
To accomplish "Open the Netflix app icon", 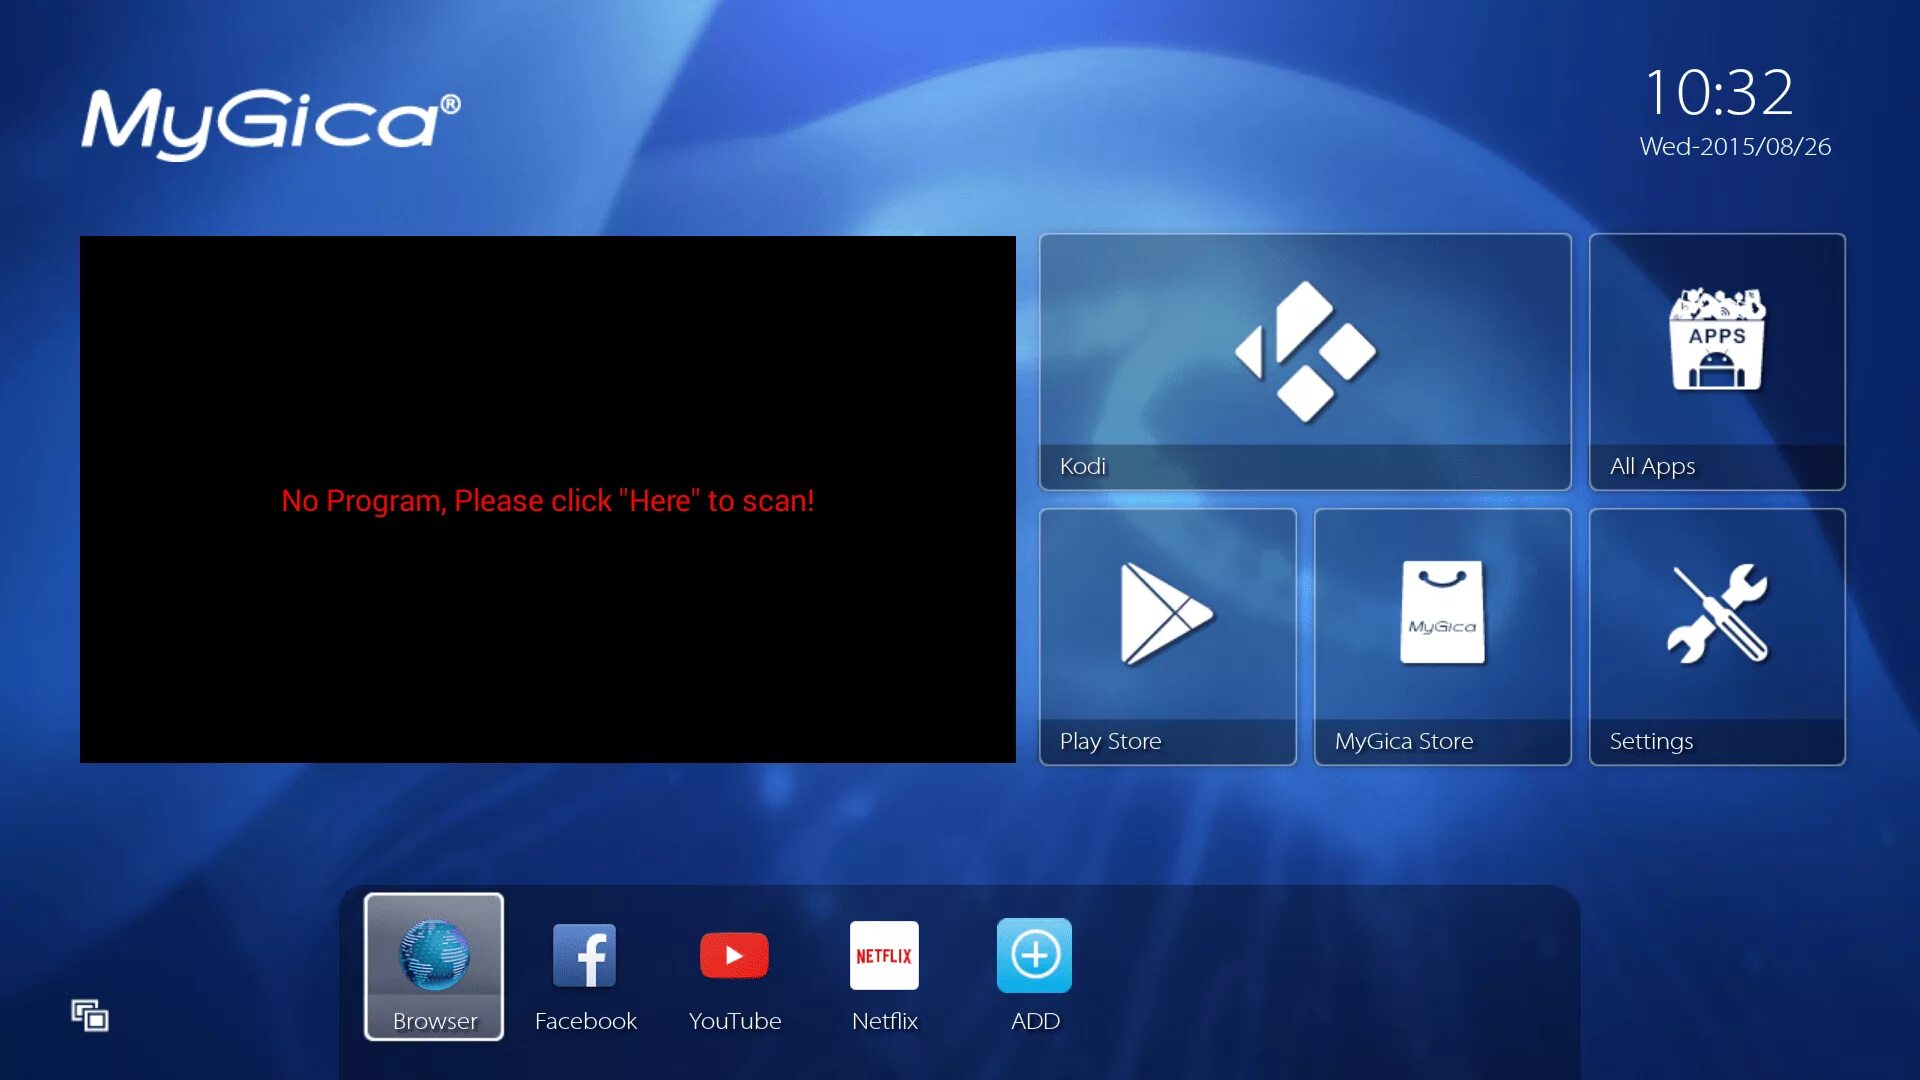I will pyautogui.click(x=884, y=955).
